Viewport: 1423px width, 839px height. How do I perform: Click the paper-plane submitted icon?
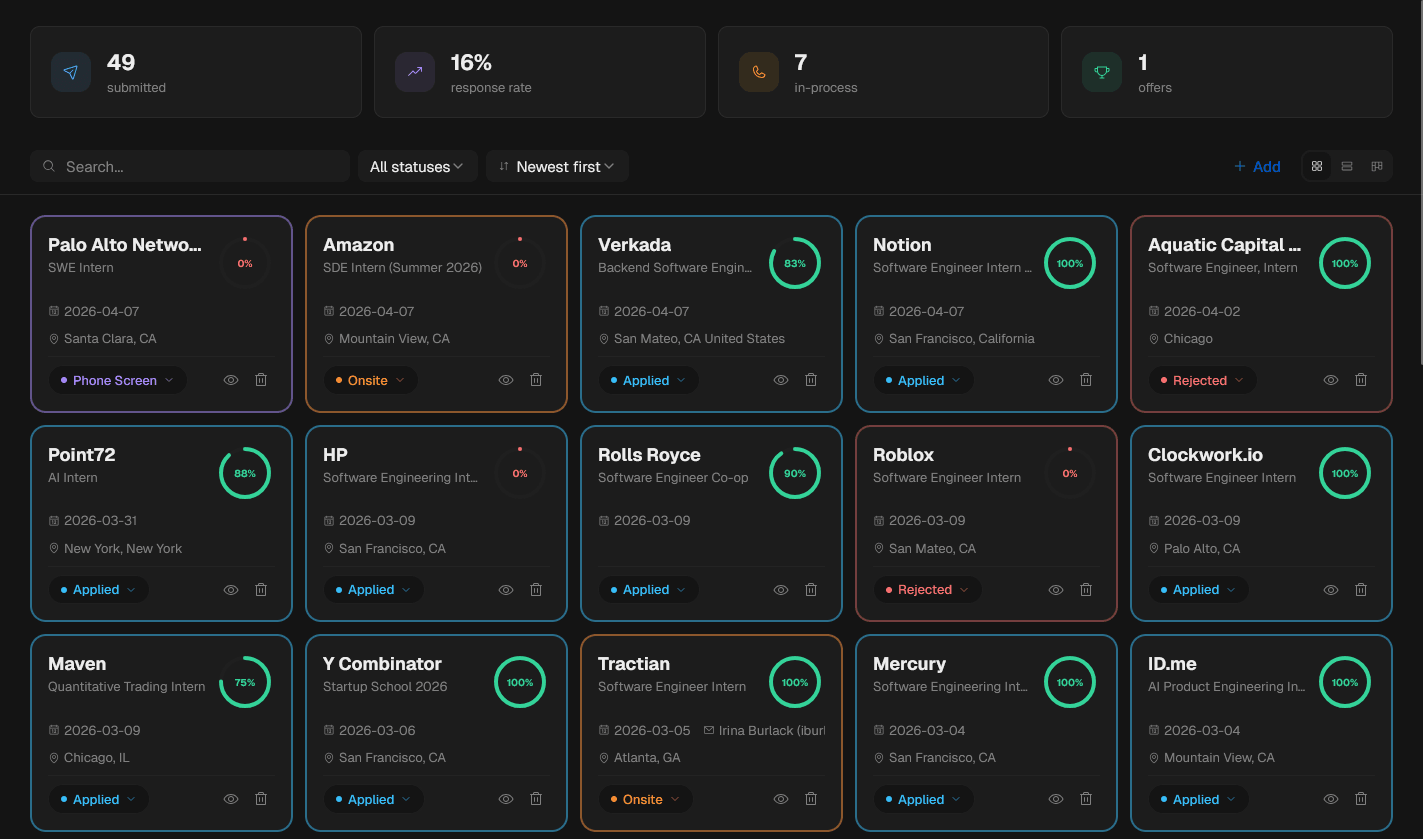[71, 72]
